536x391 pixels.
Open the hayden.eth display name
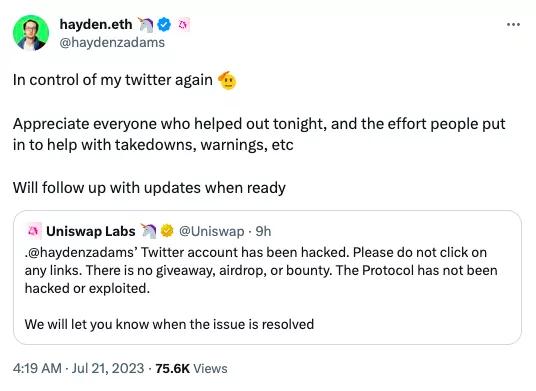tap(96, 25)
